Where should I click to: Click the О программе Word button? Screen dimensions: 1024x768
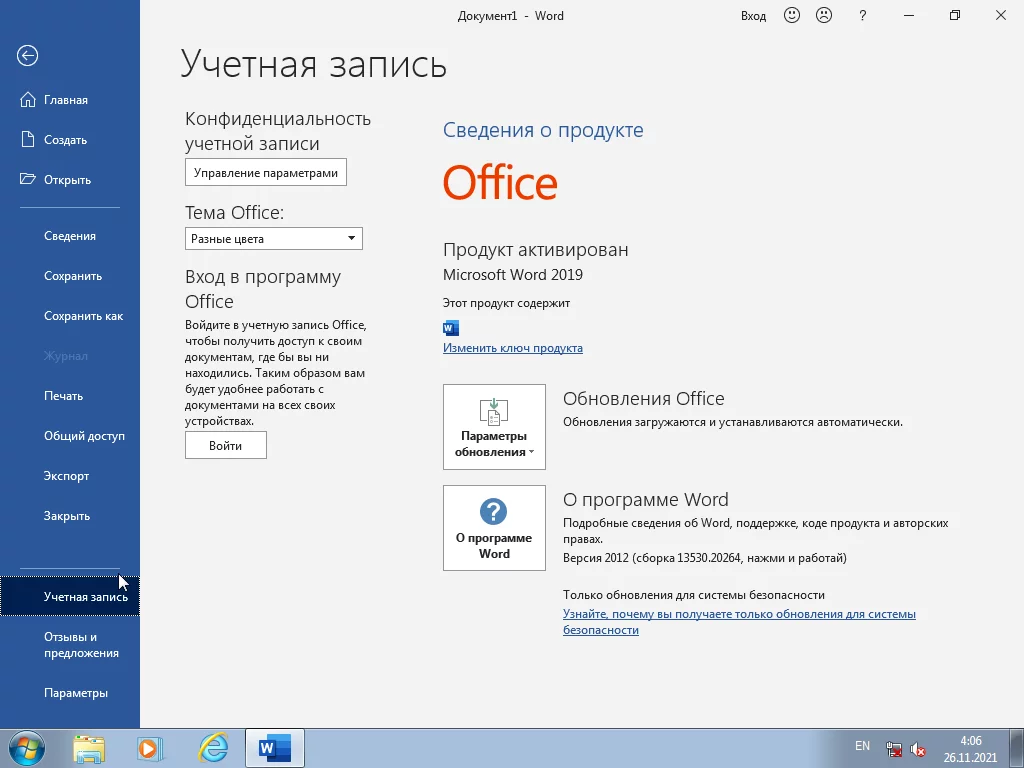click(x=494, y=528)
